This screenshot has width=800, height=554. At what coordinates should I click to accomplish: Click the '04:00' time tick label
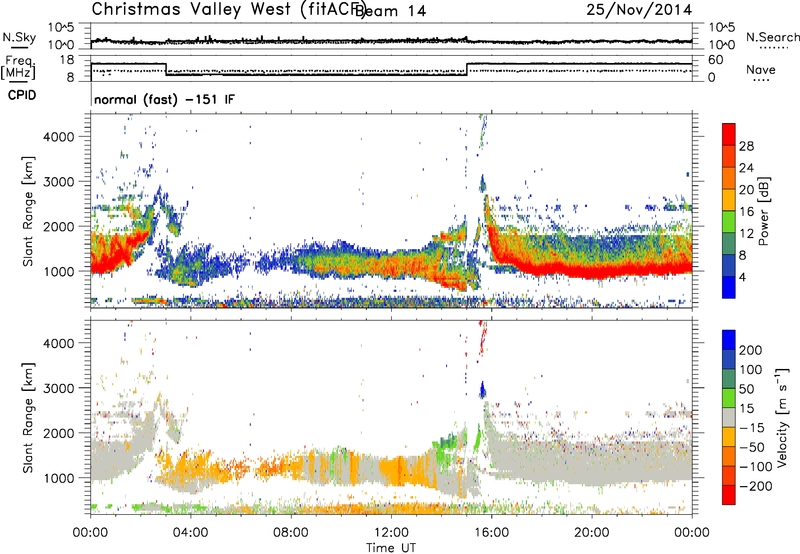click(190, 533)
